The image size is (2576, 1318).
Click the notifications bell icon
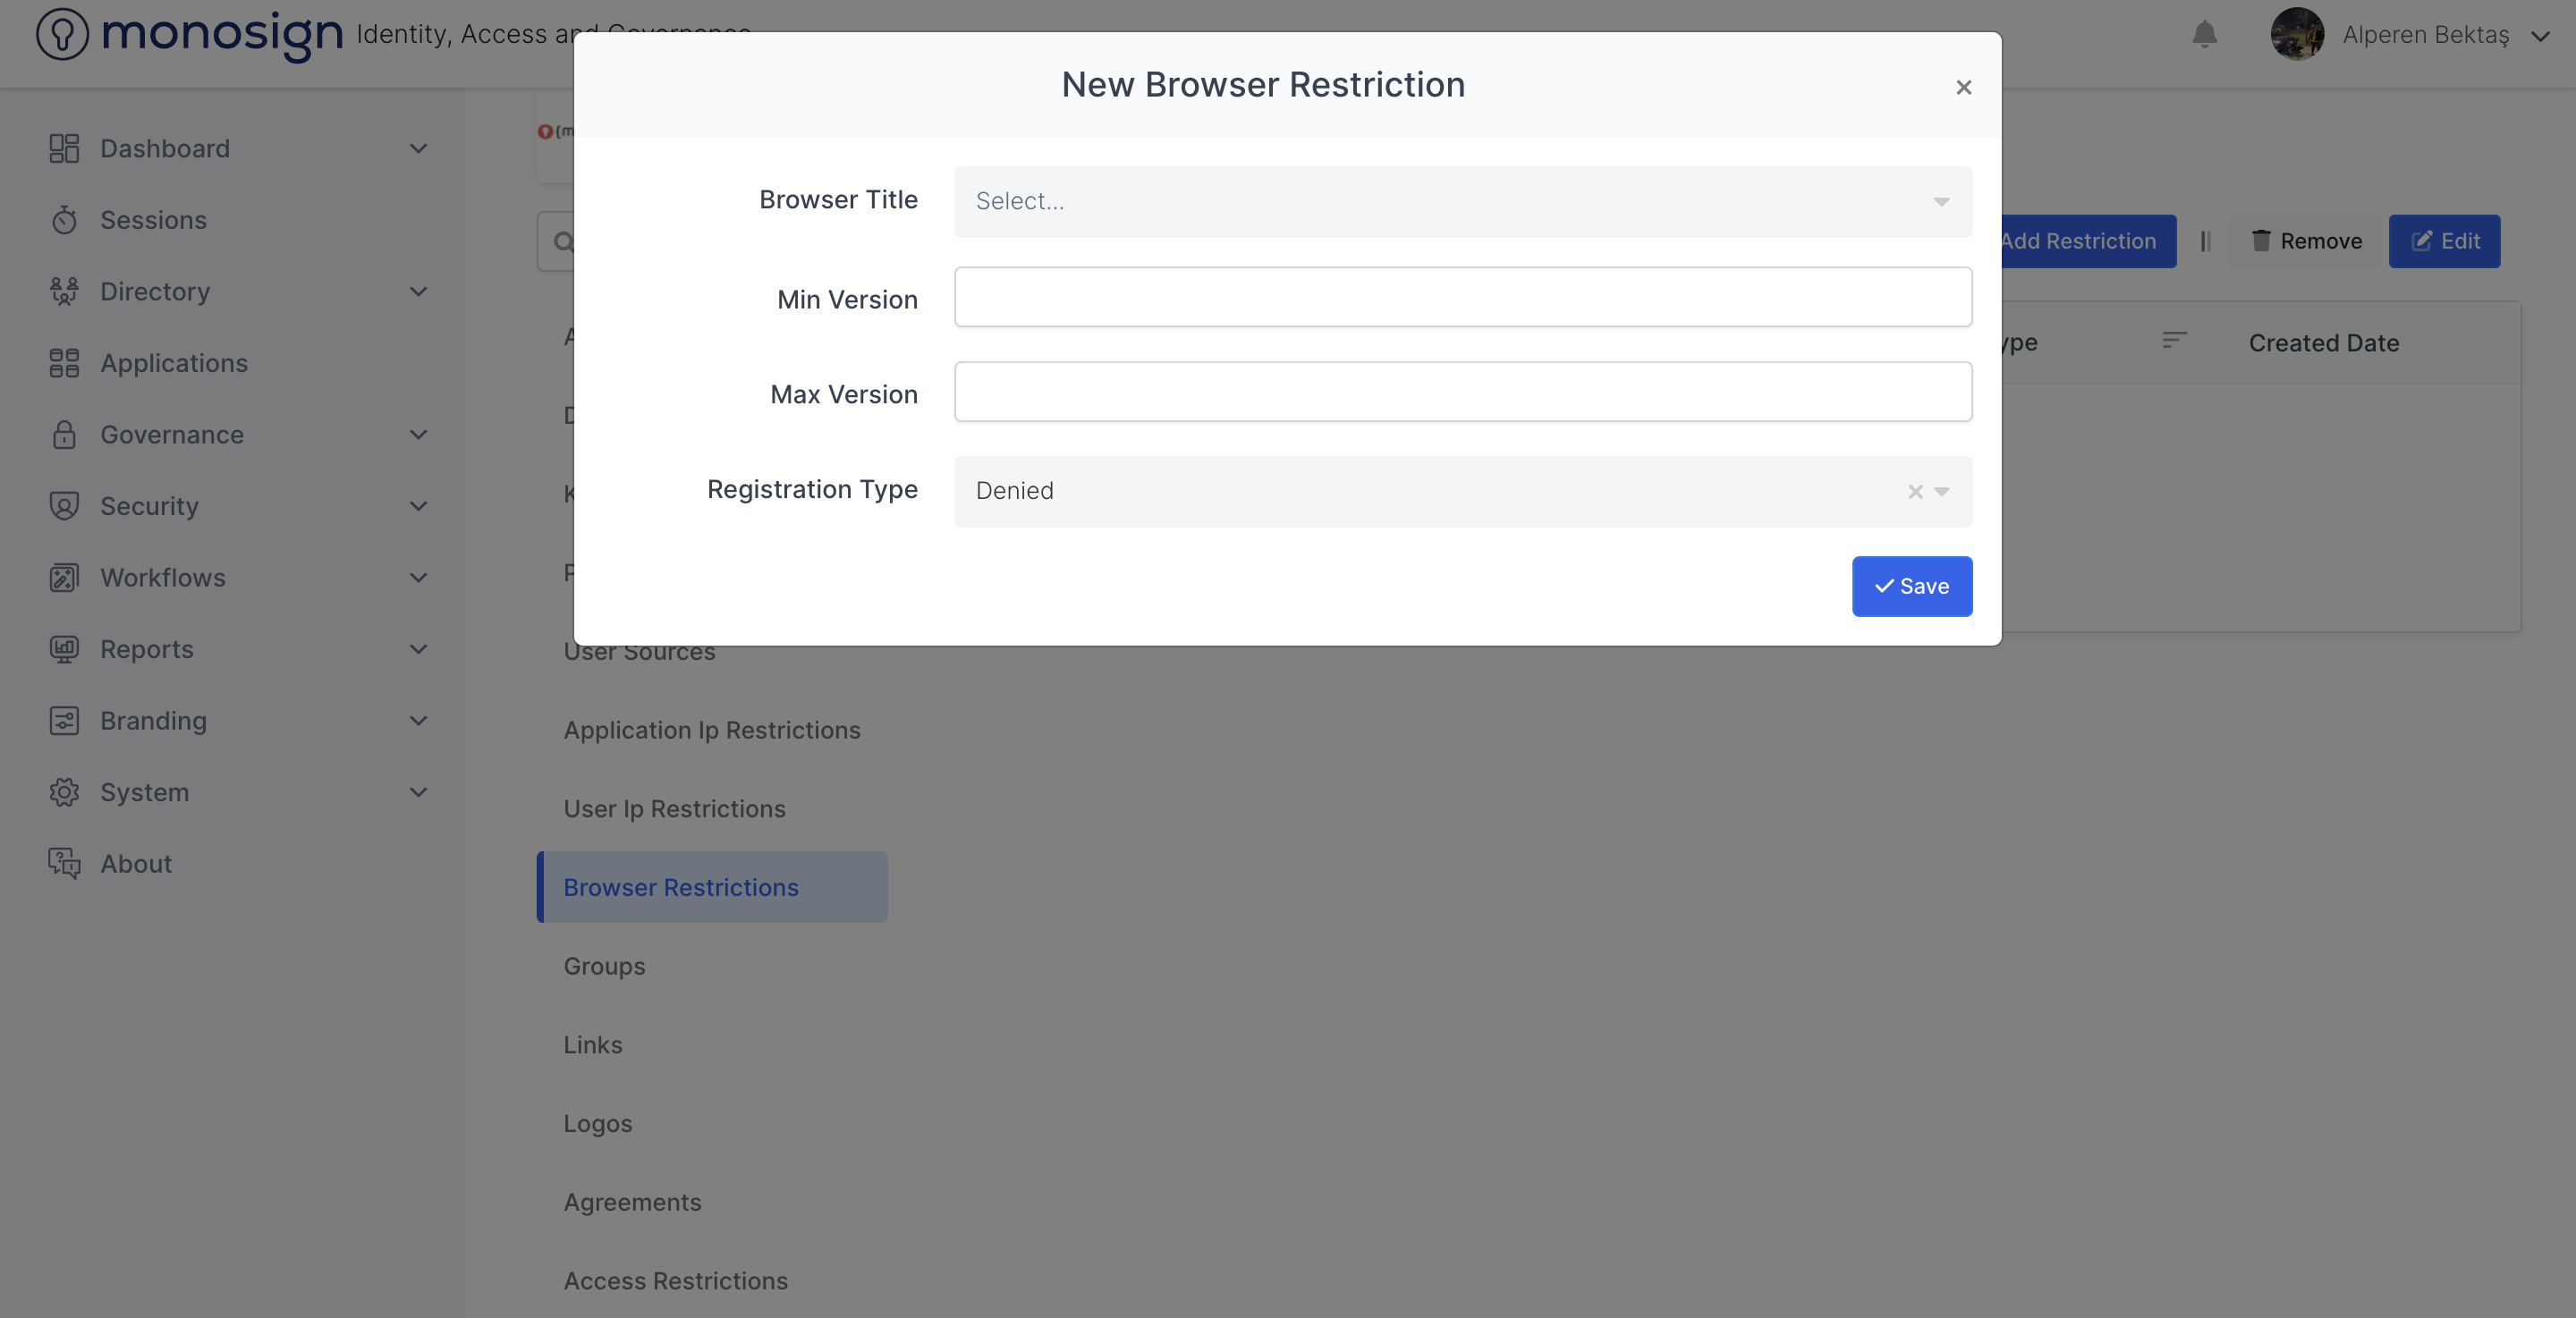(x=2204, y=35)
